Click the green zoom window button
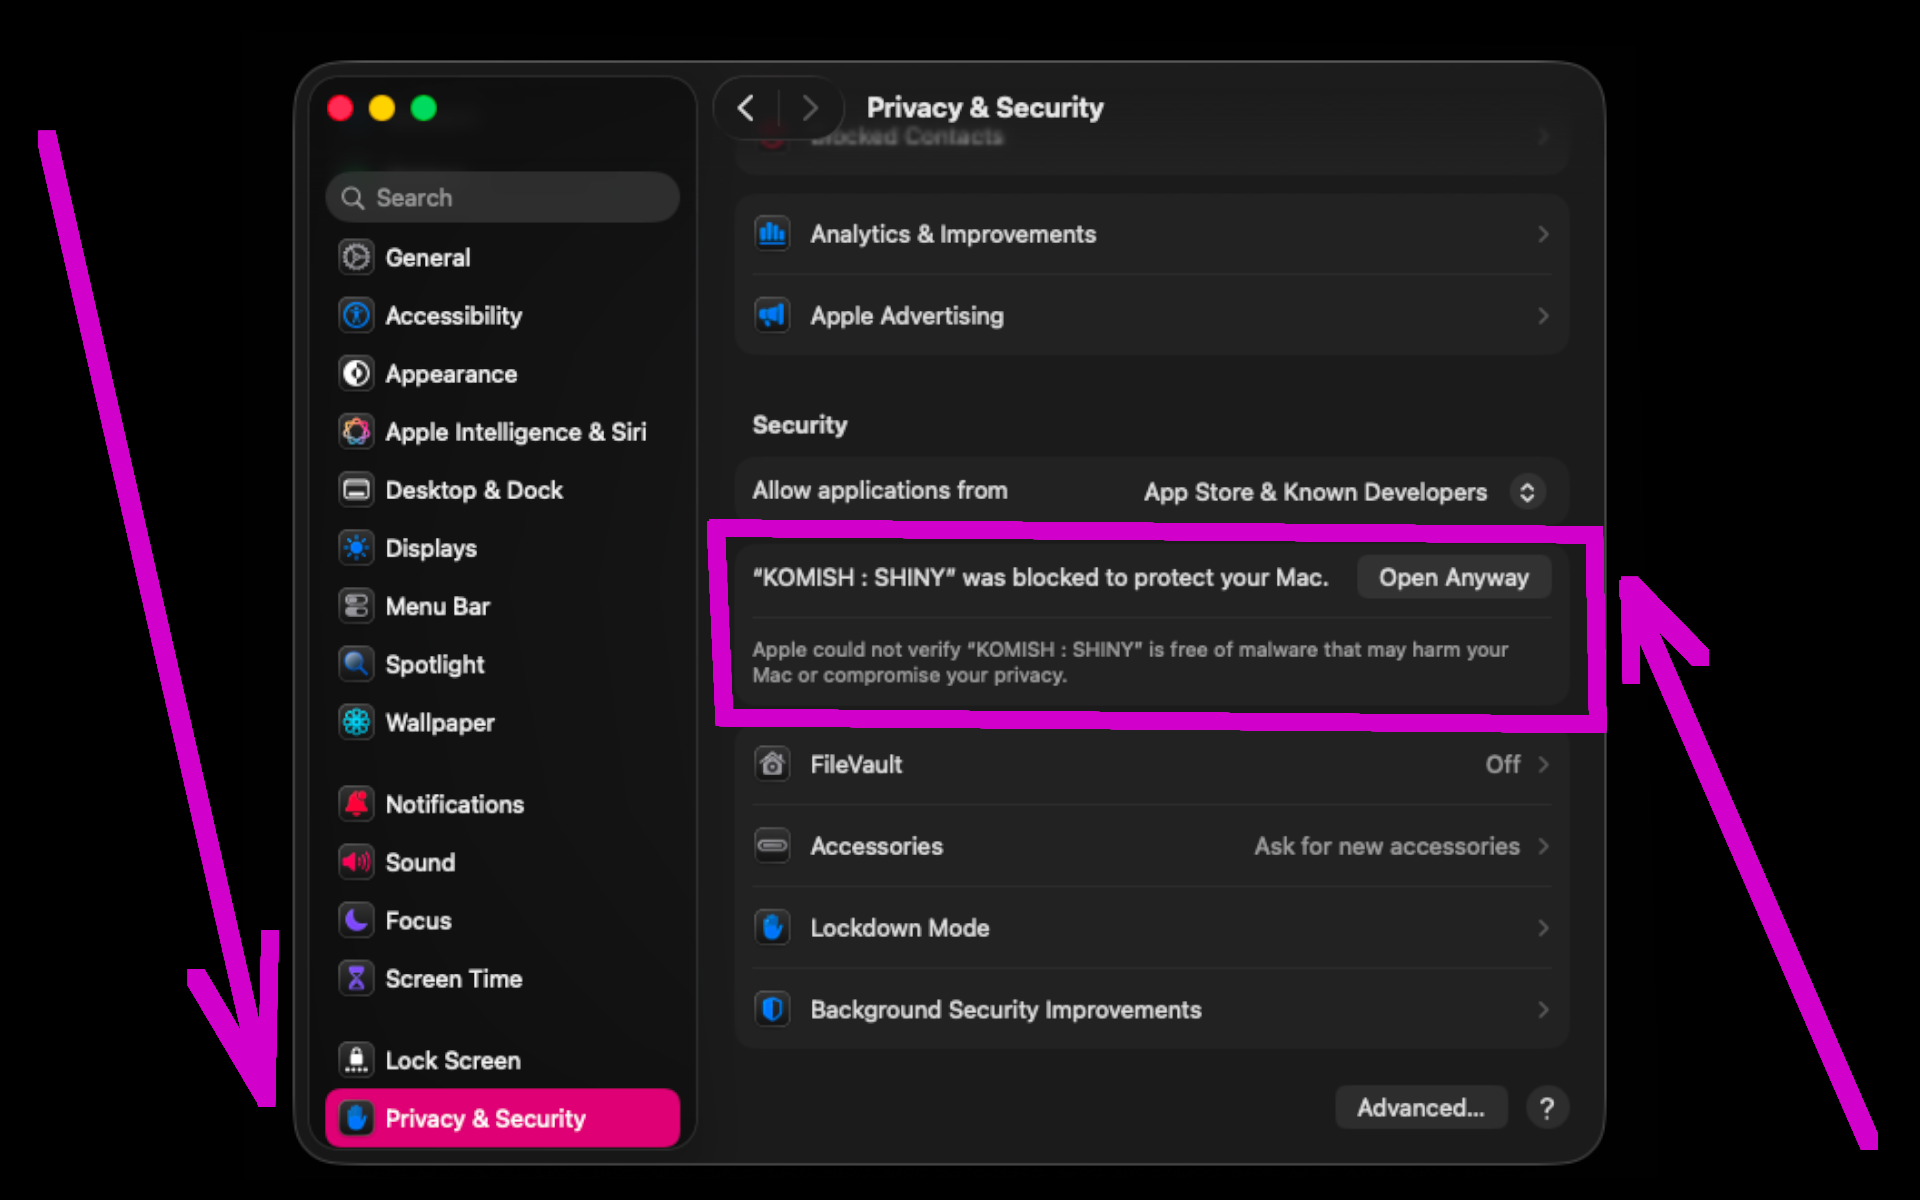The height and width of the screenshot is (1200, 1920). pyautogui.click(x=423, y=108)
